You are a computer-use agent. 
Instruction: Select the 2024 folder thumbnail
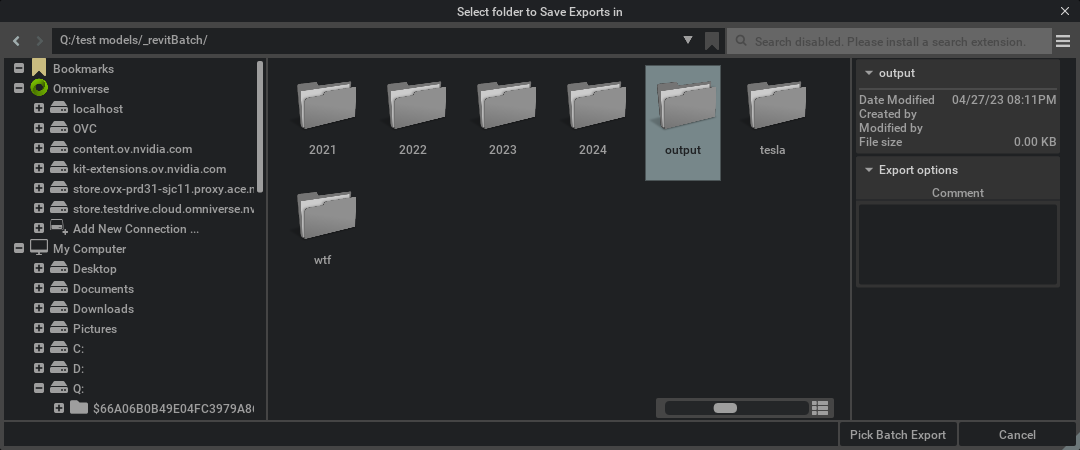[596, 105]
